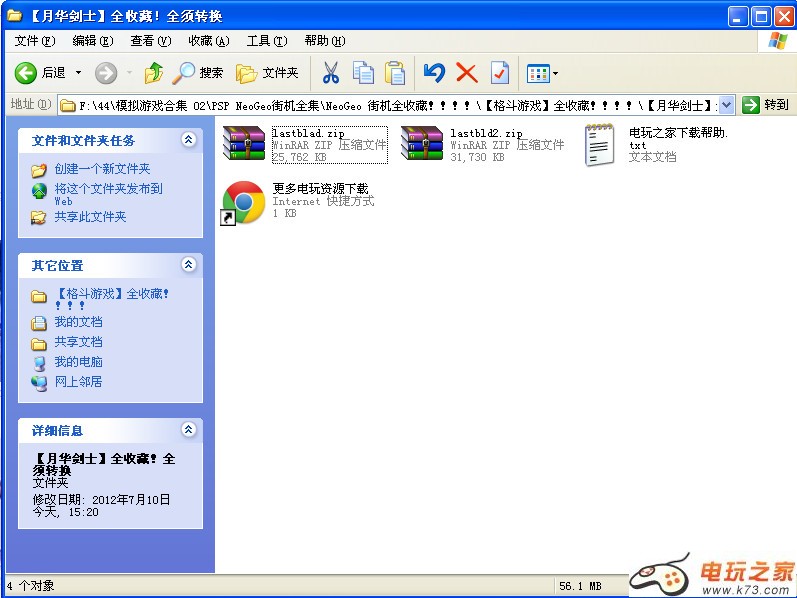This screenshot has height=598, width=797.
Task: Click the share folder hand icon
Action: (39, 218)
